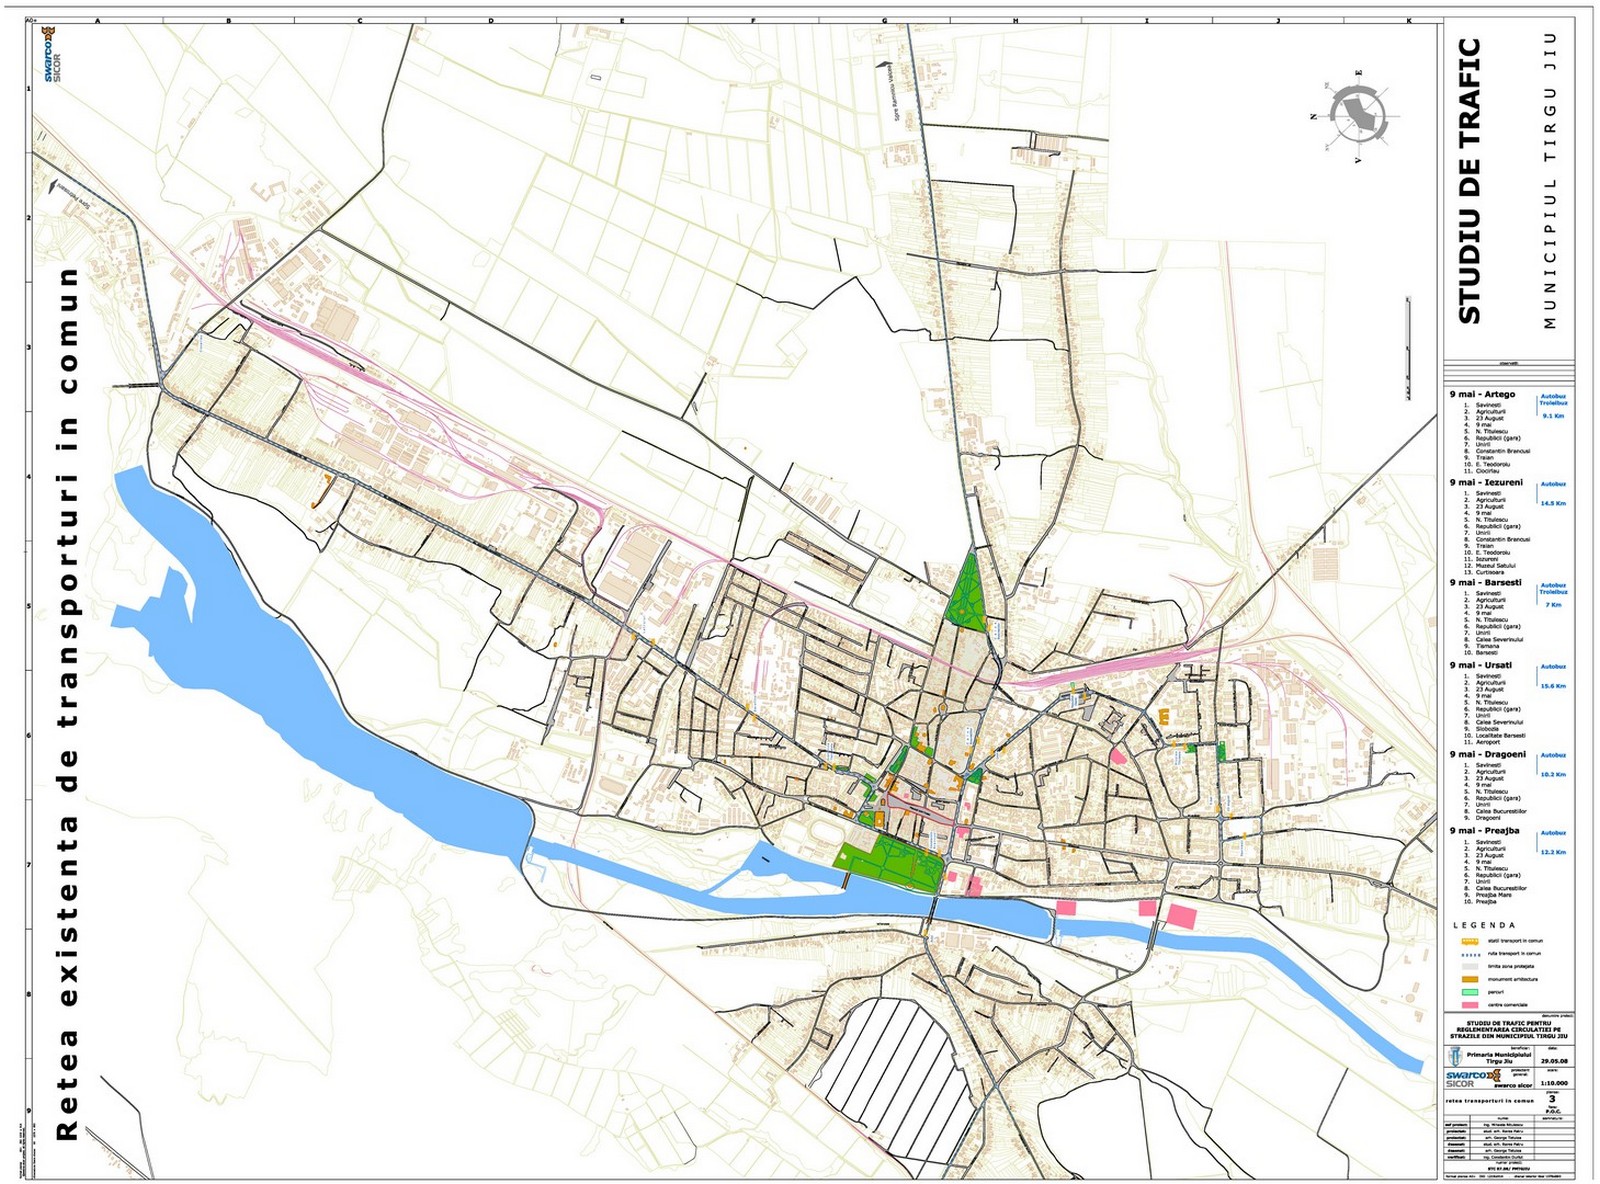This screenshot has height=1184, width=1600.
Task: Click the "9 mai - Ursati" route heading
Action: 1480,665
